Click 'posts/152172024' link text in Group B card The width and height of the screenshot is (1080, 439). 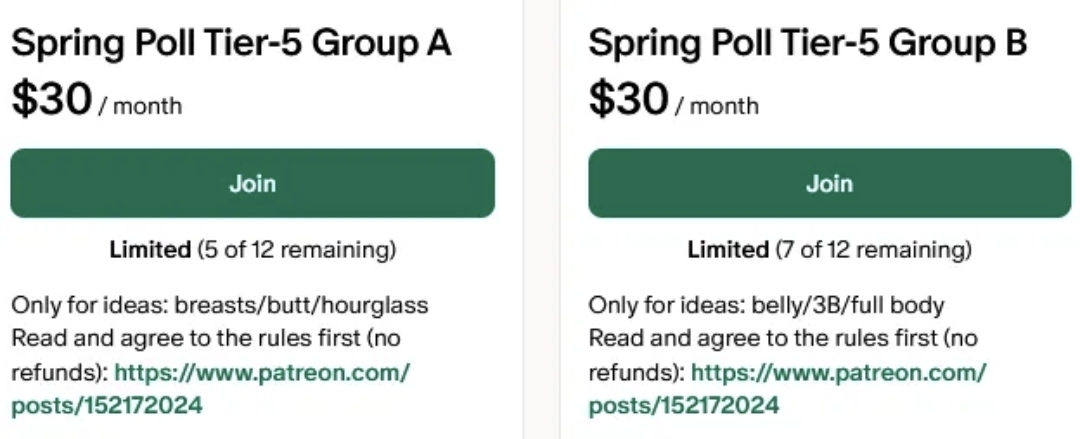(x=683, y=406)
